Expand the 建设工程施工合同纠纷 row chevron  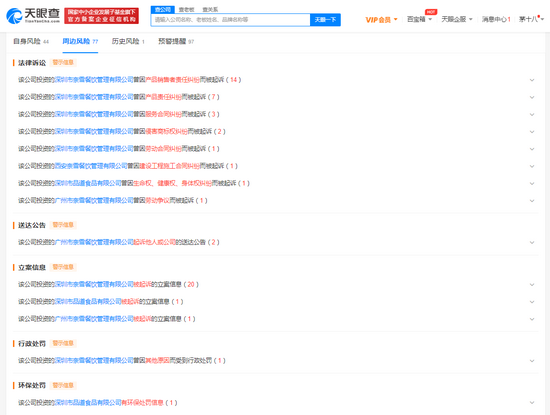click(532, 166)
